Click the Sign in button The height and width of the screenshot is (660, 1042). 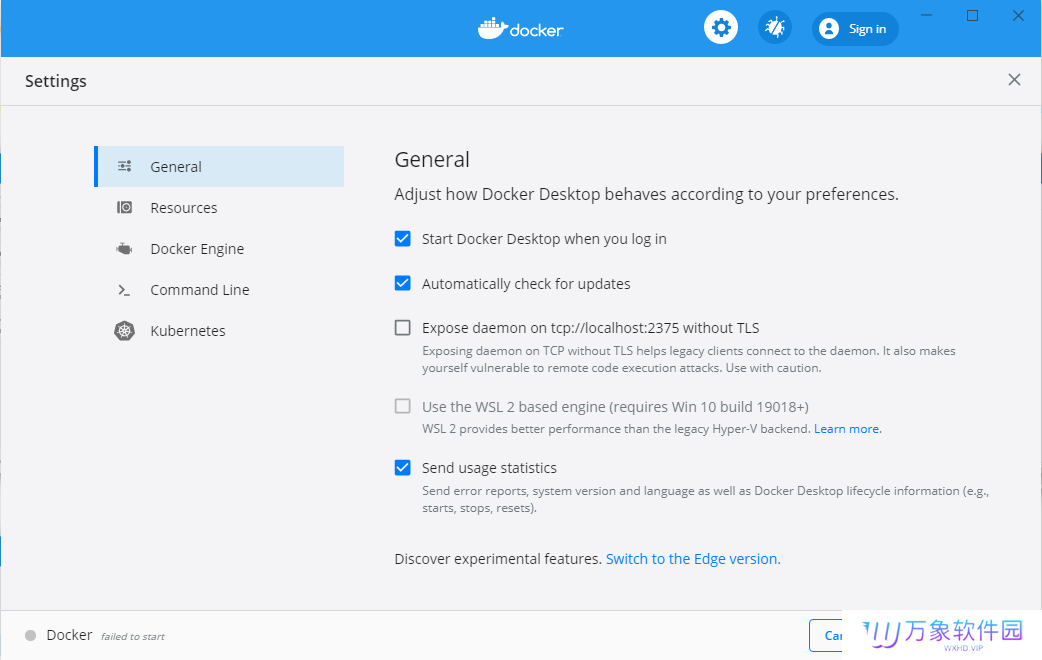(855, 29)
